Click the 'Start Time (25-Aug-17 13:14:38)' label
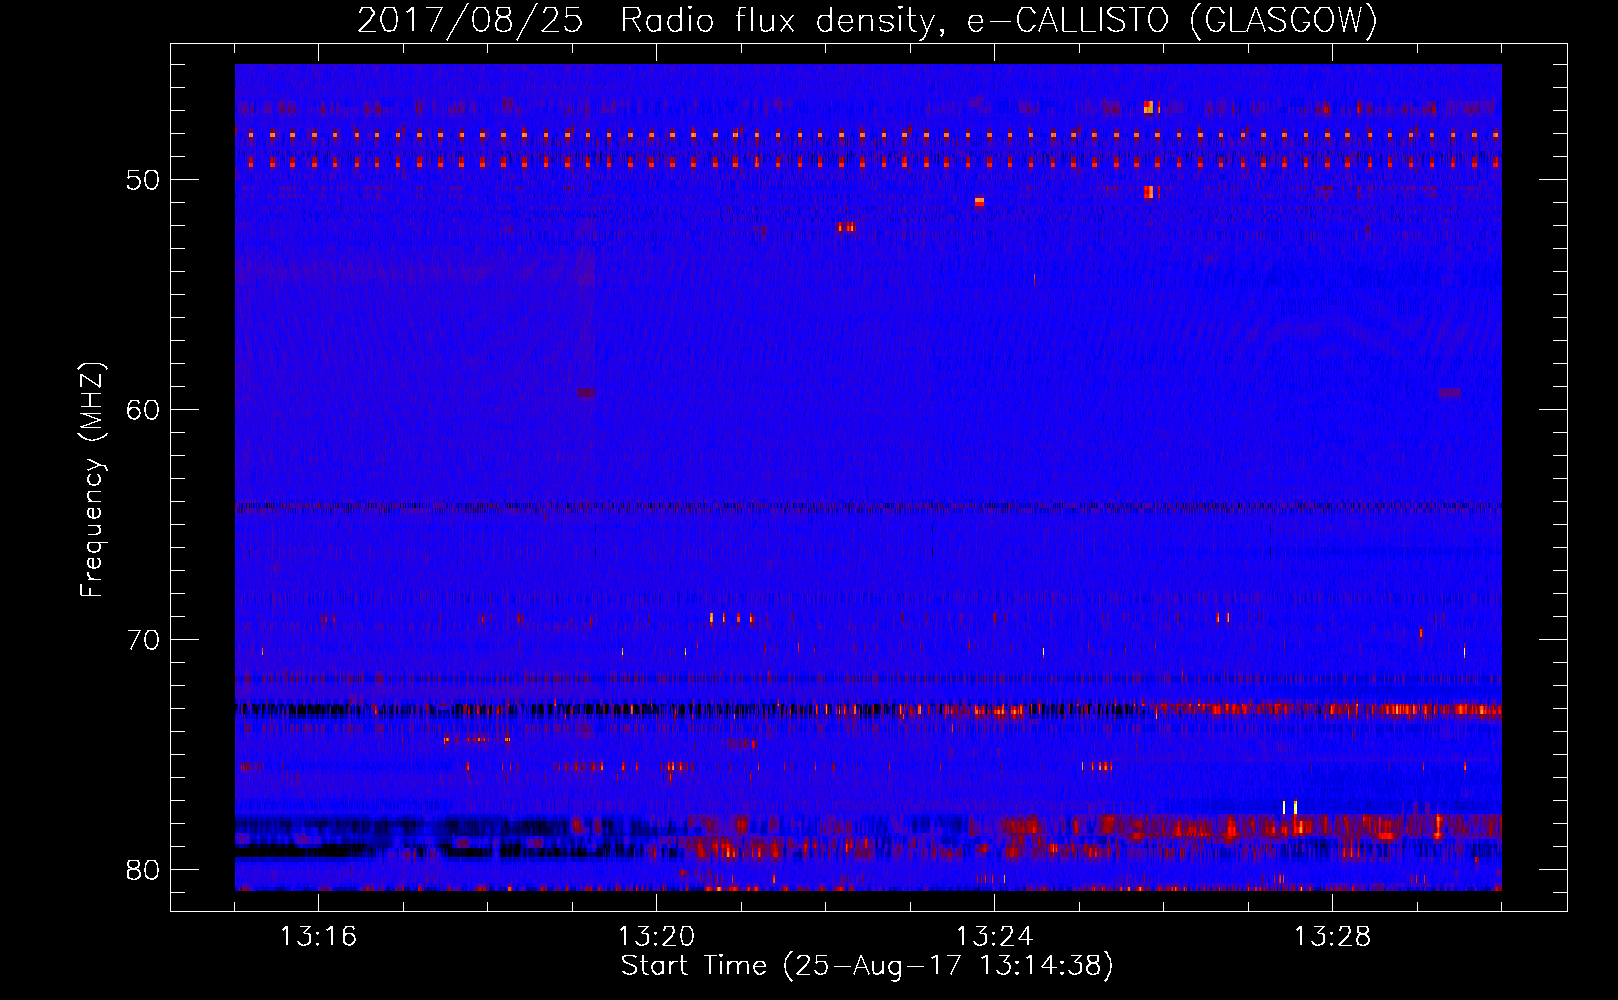This screenshot has width=1618, height=1000. pyautogui.click(x=867, y=966)
